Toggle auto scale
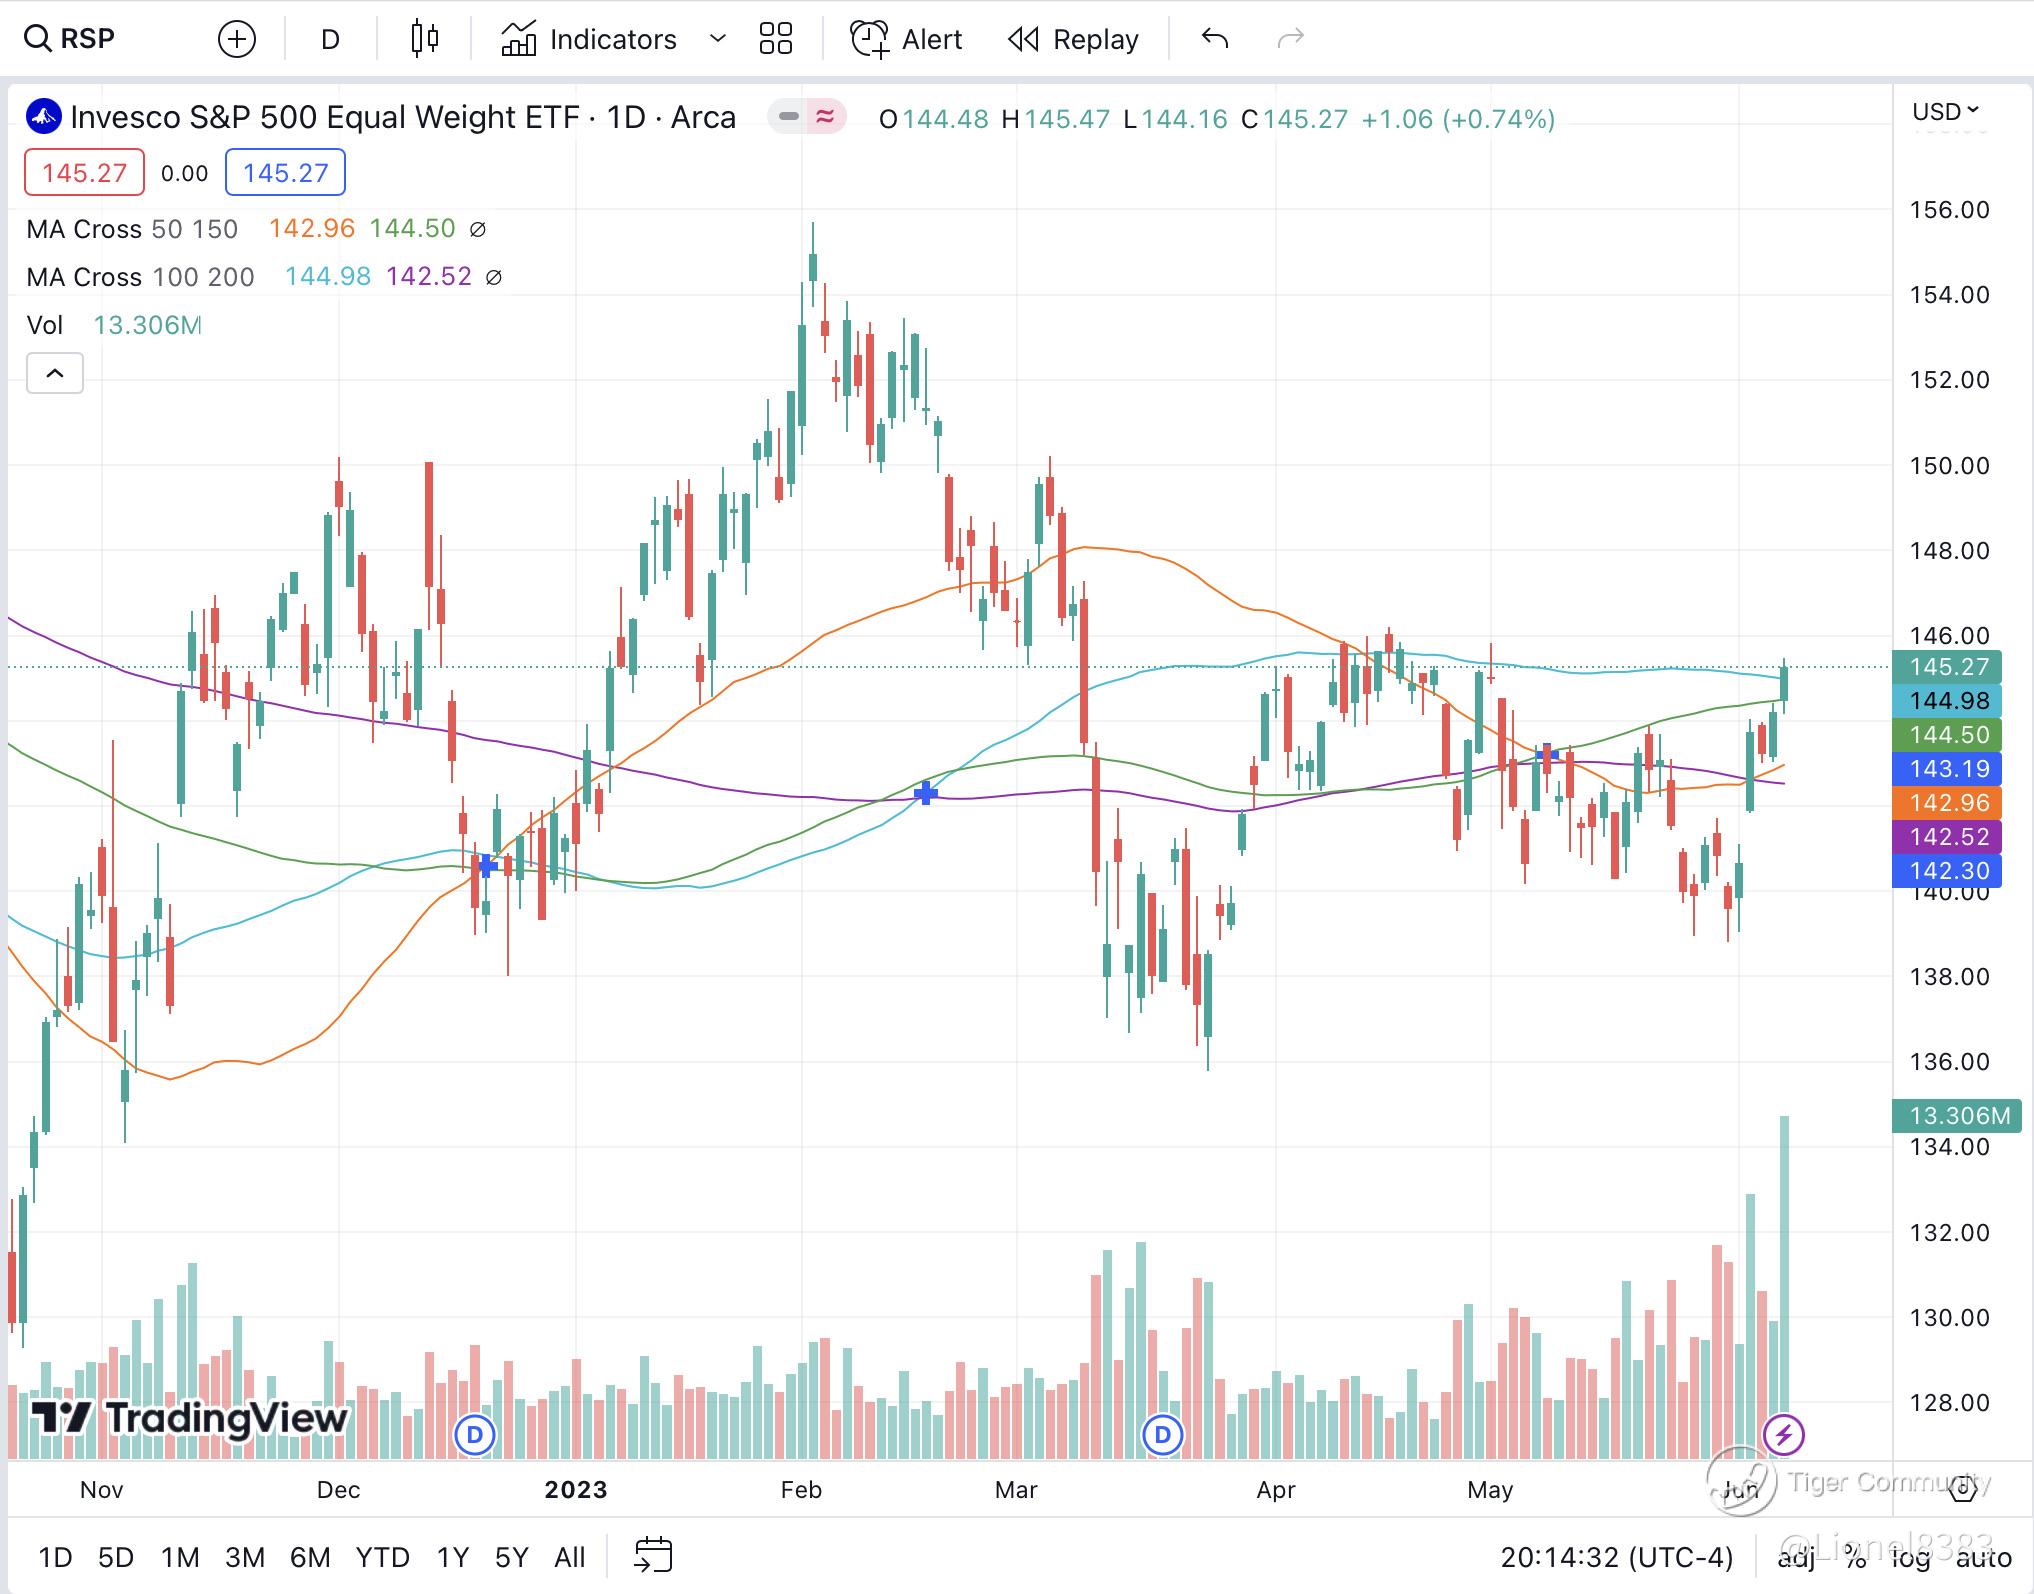Screen dimensions: 2034x1594 click(1983, 1557)
